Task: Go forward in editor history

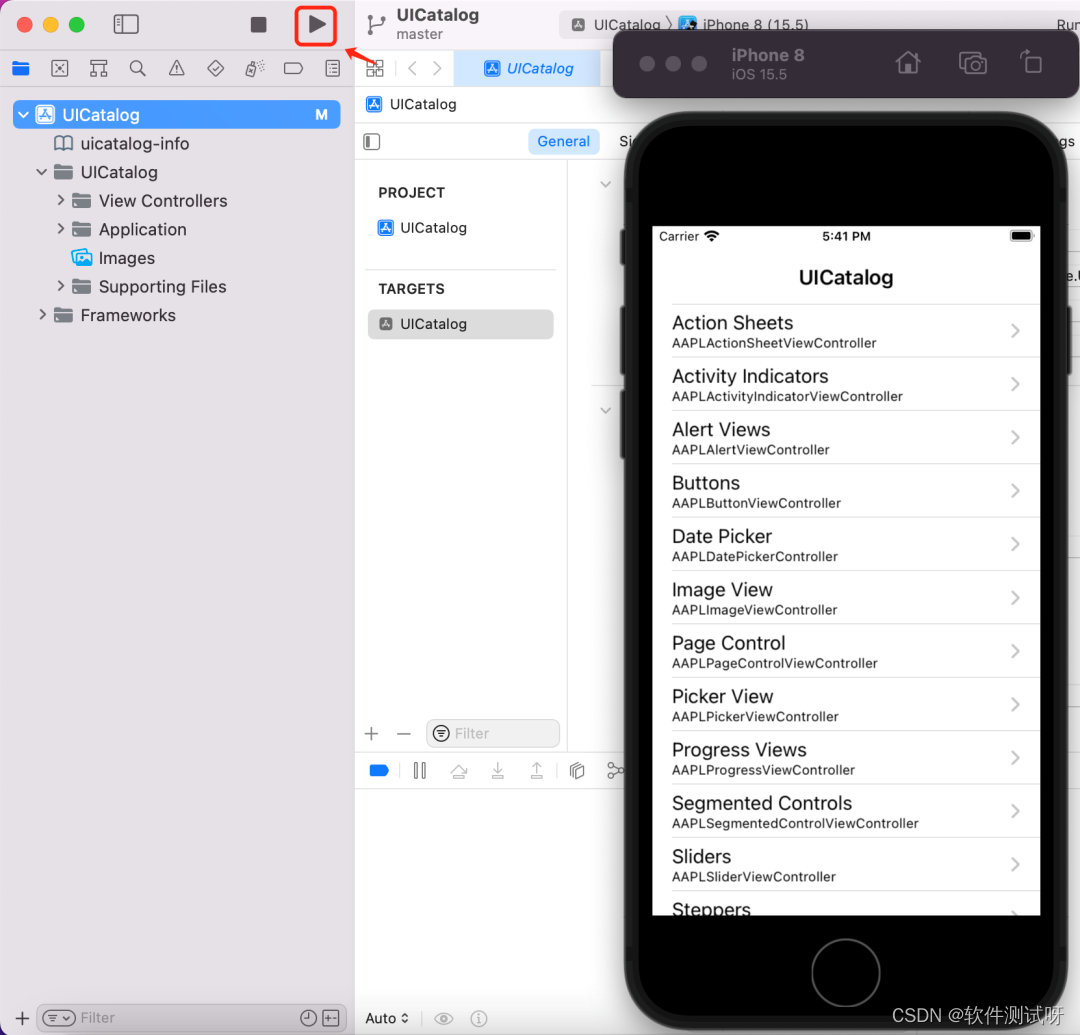Action: coord(437,68)
